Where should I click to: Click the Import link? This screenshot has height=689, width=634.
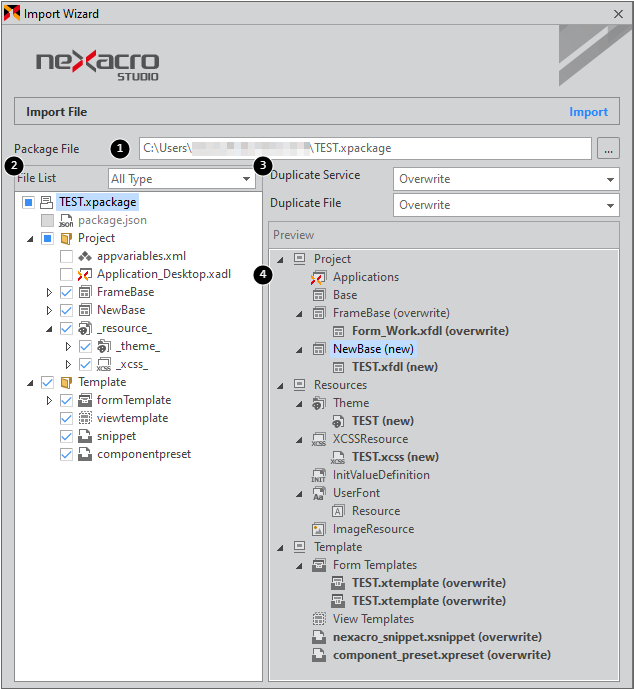coord(588,112)
